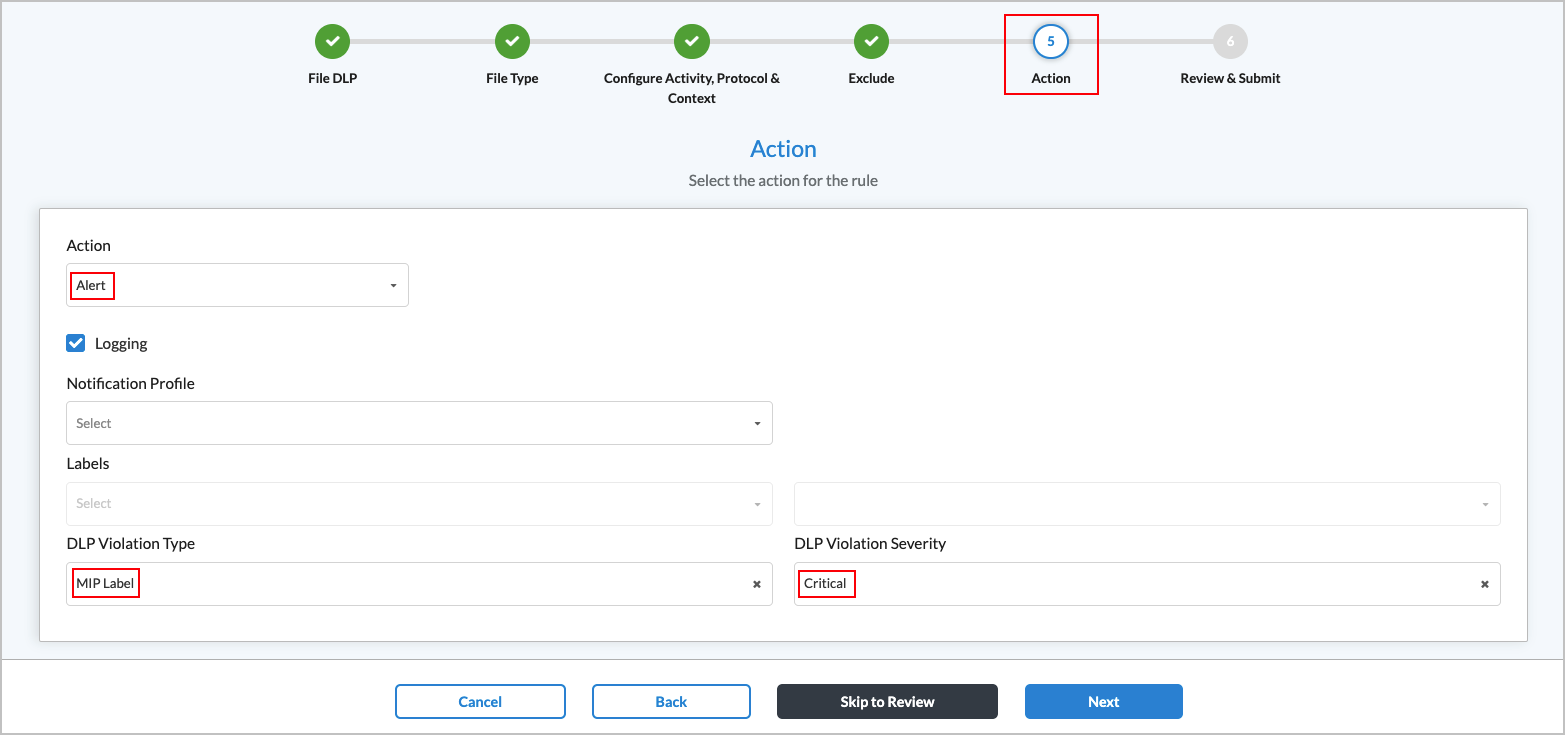Jump to step 6 Review & Submit circle

tap(1230, 42)
